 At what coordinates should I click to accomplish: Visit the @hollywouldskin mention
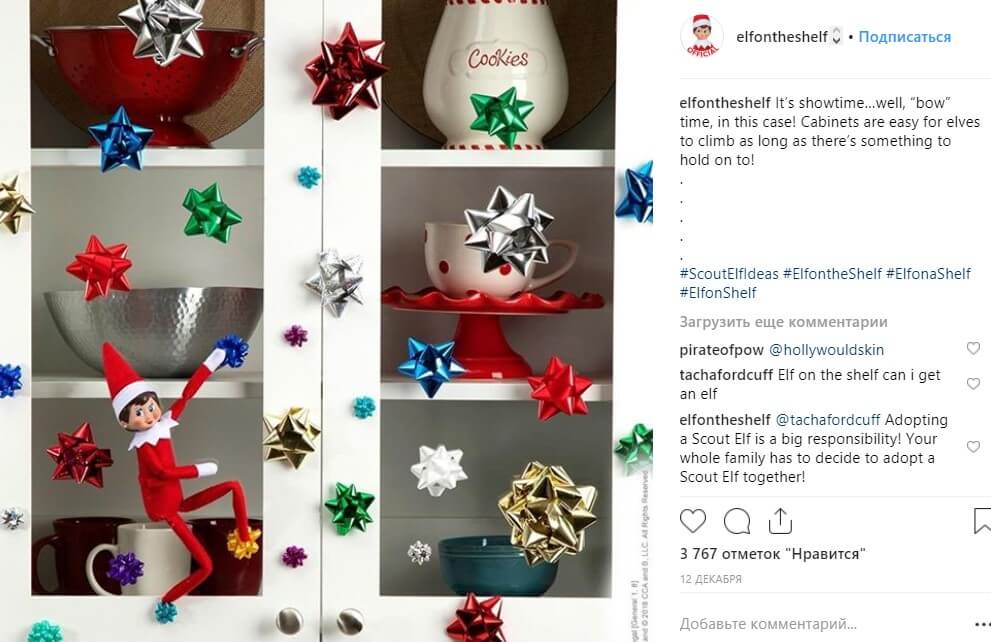click(826, 349)
